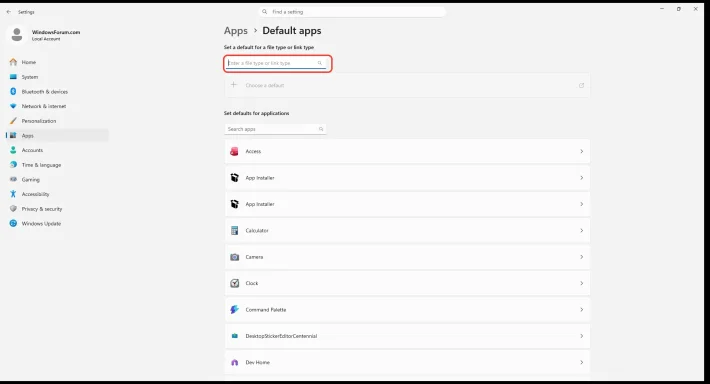710x384 pixels.
Task: Open the WindowsForum.com account avatar
Action: 17,35
